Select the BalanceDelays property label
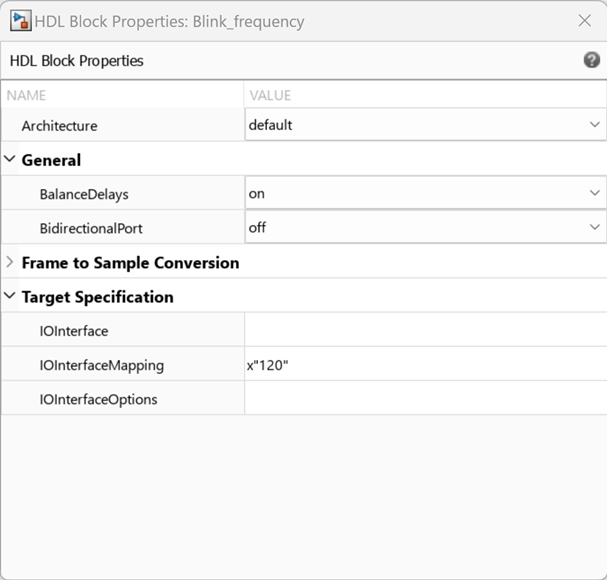 tap(84, 194)
